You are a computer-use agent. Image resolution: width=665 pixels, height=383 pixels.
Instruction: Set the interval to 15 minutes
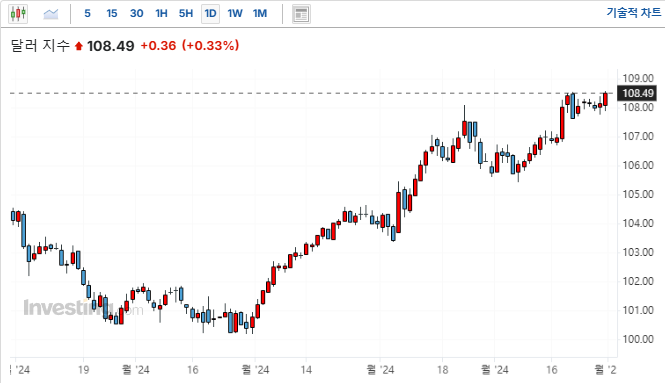coord(112,14)
